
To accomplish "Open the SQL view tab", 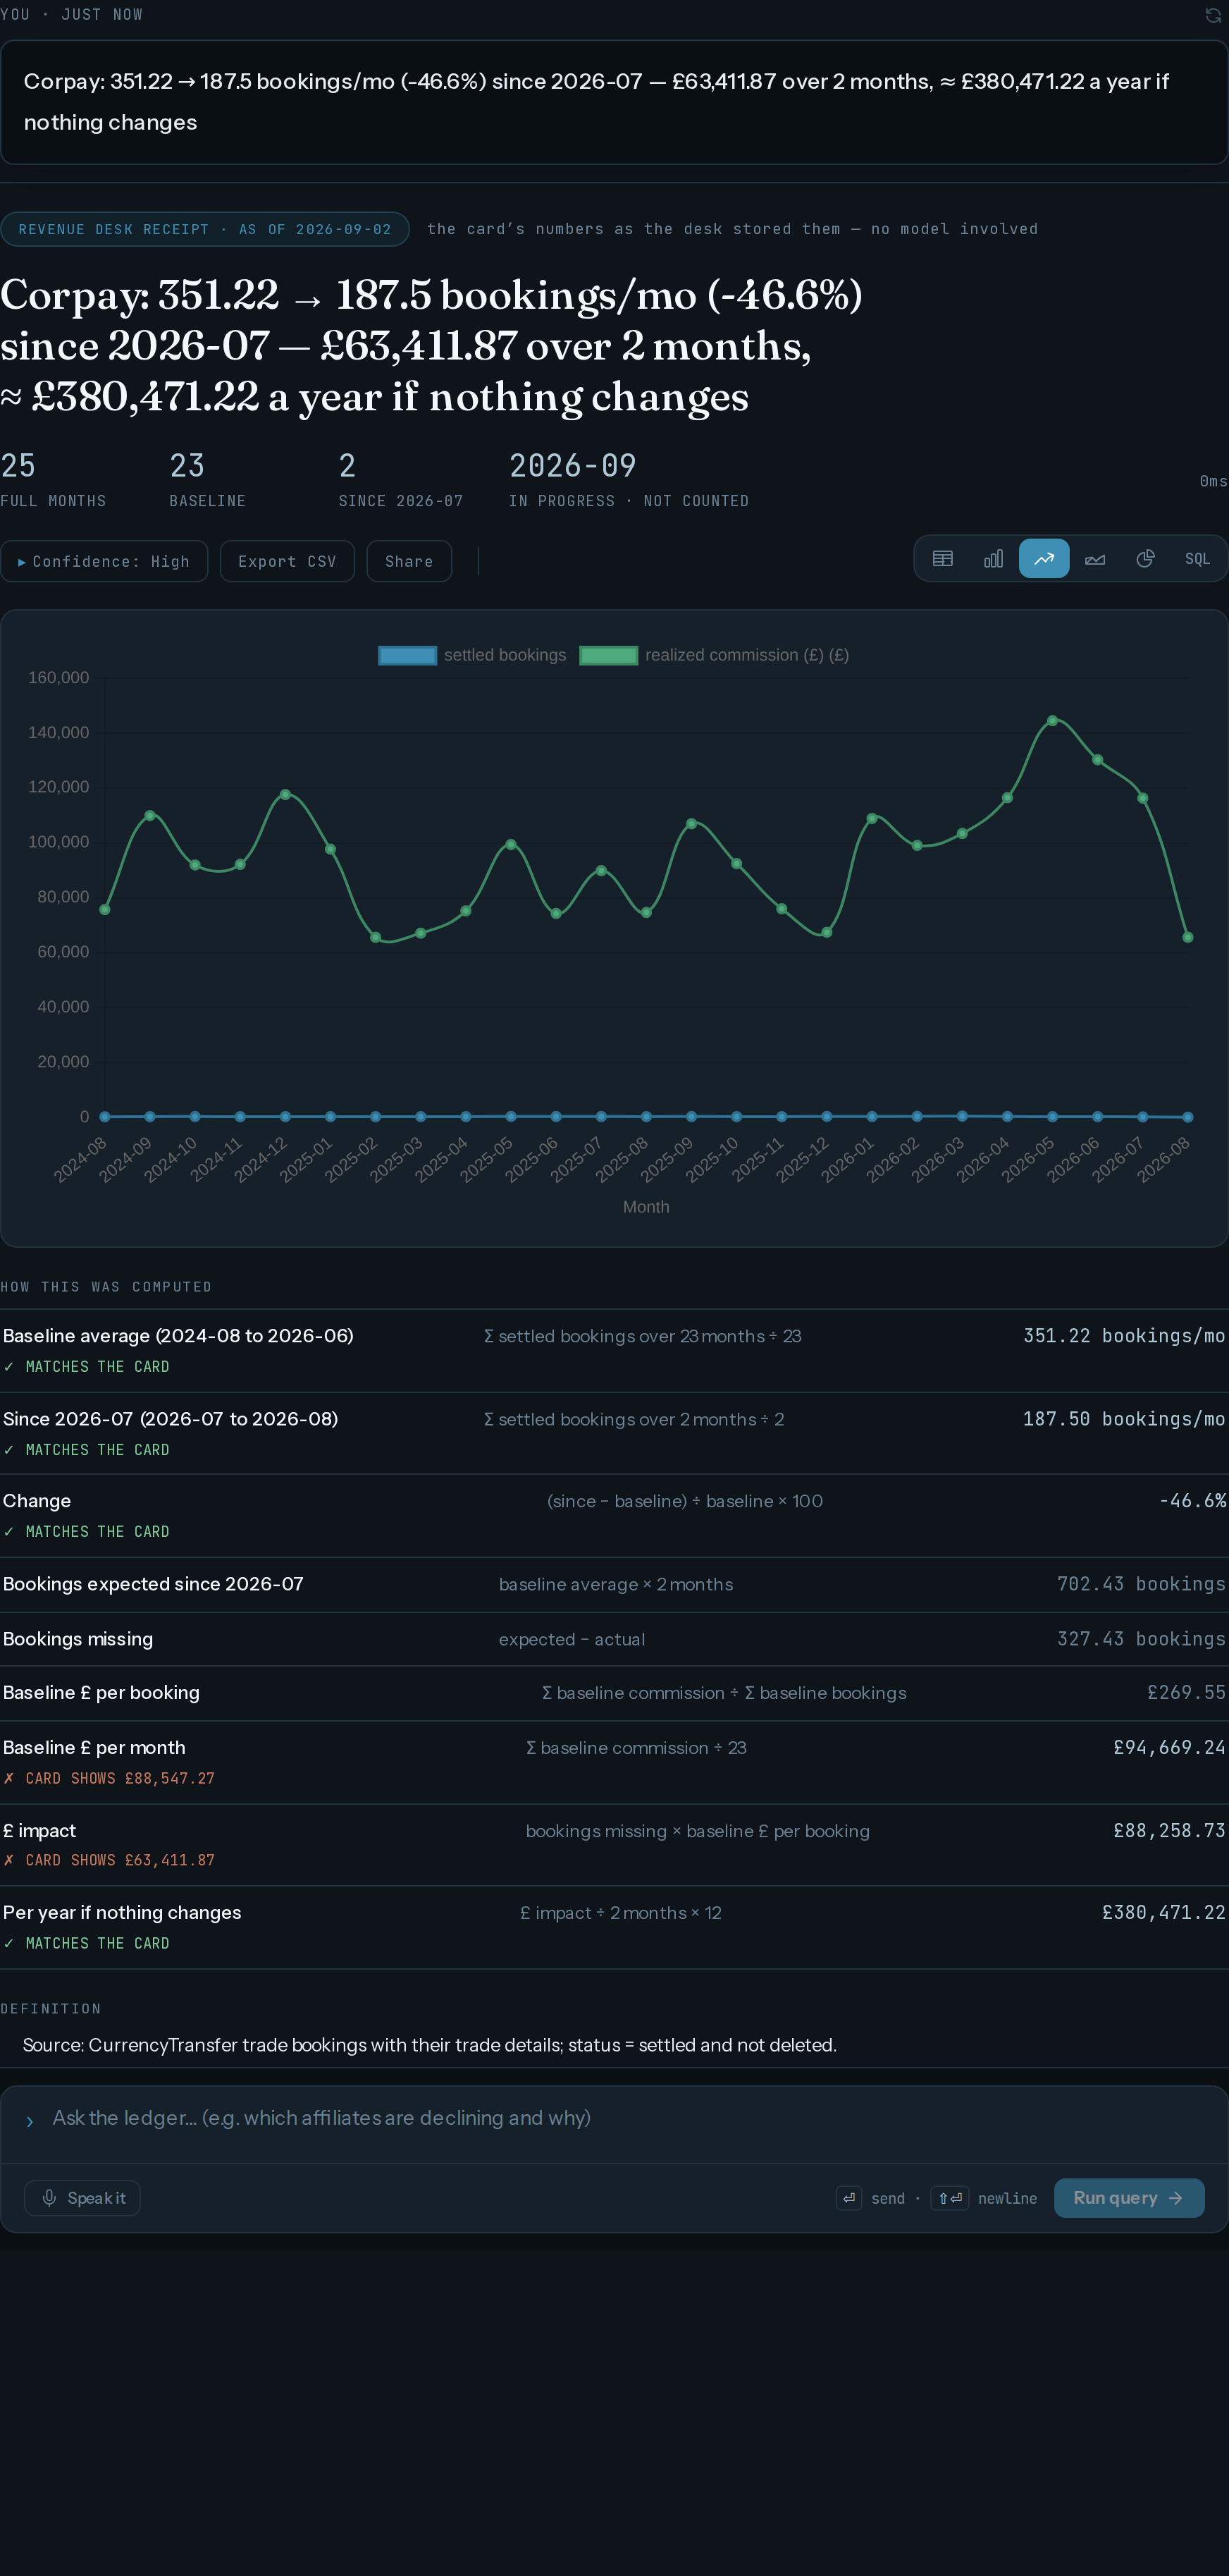I will [x=1197, y=559].
